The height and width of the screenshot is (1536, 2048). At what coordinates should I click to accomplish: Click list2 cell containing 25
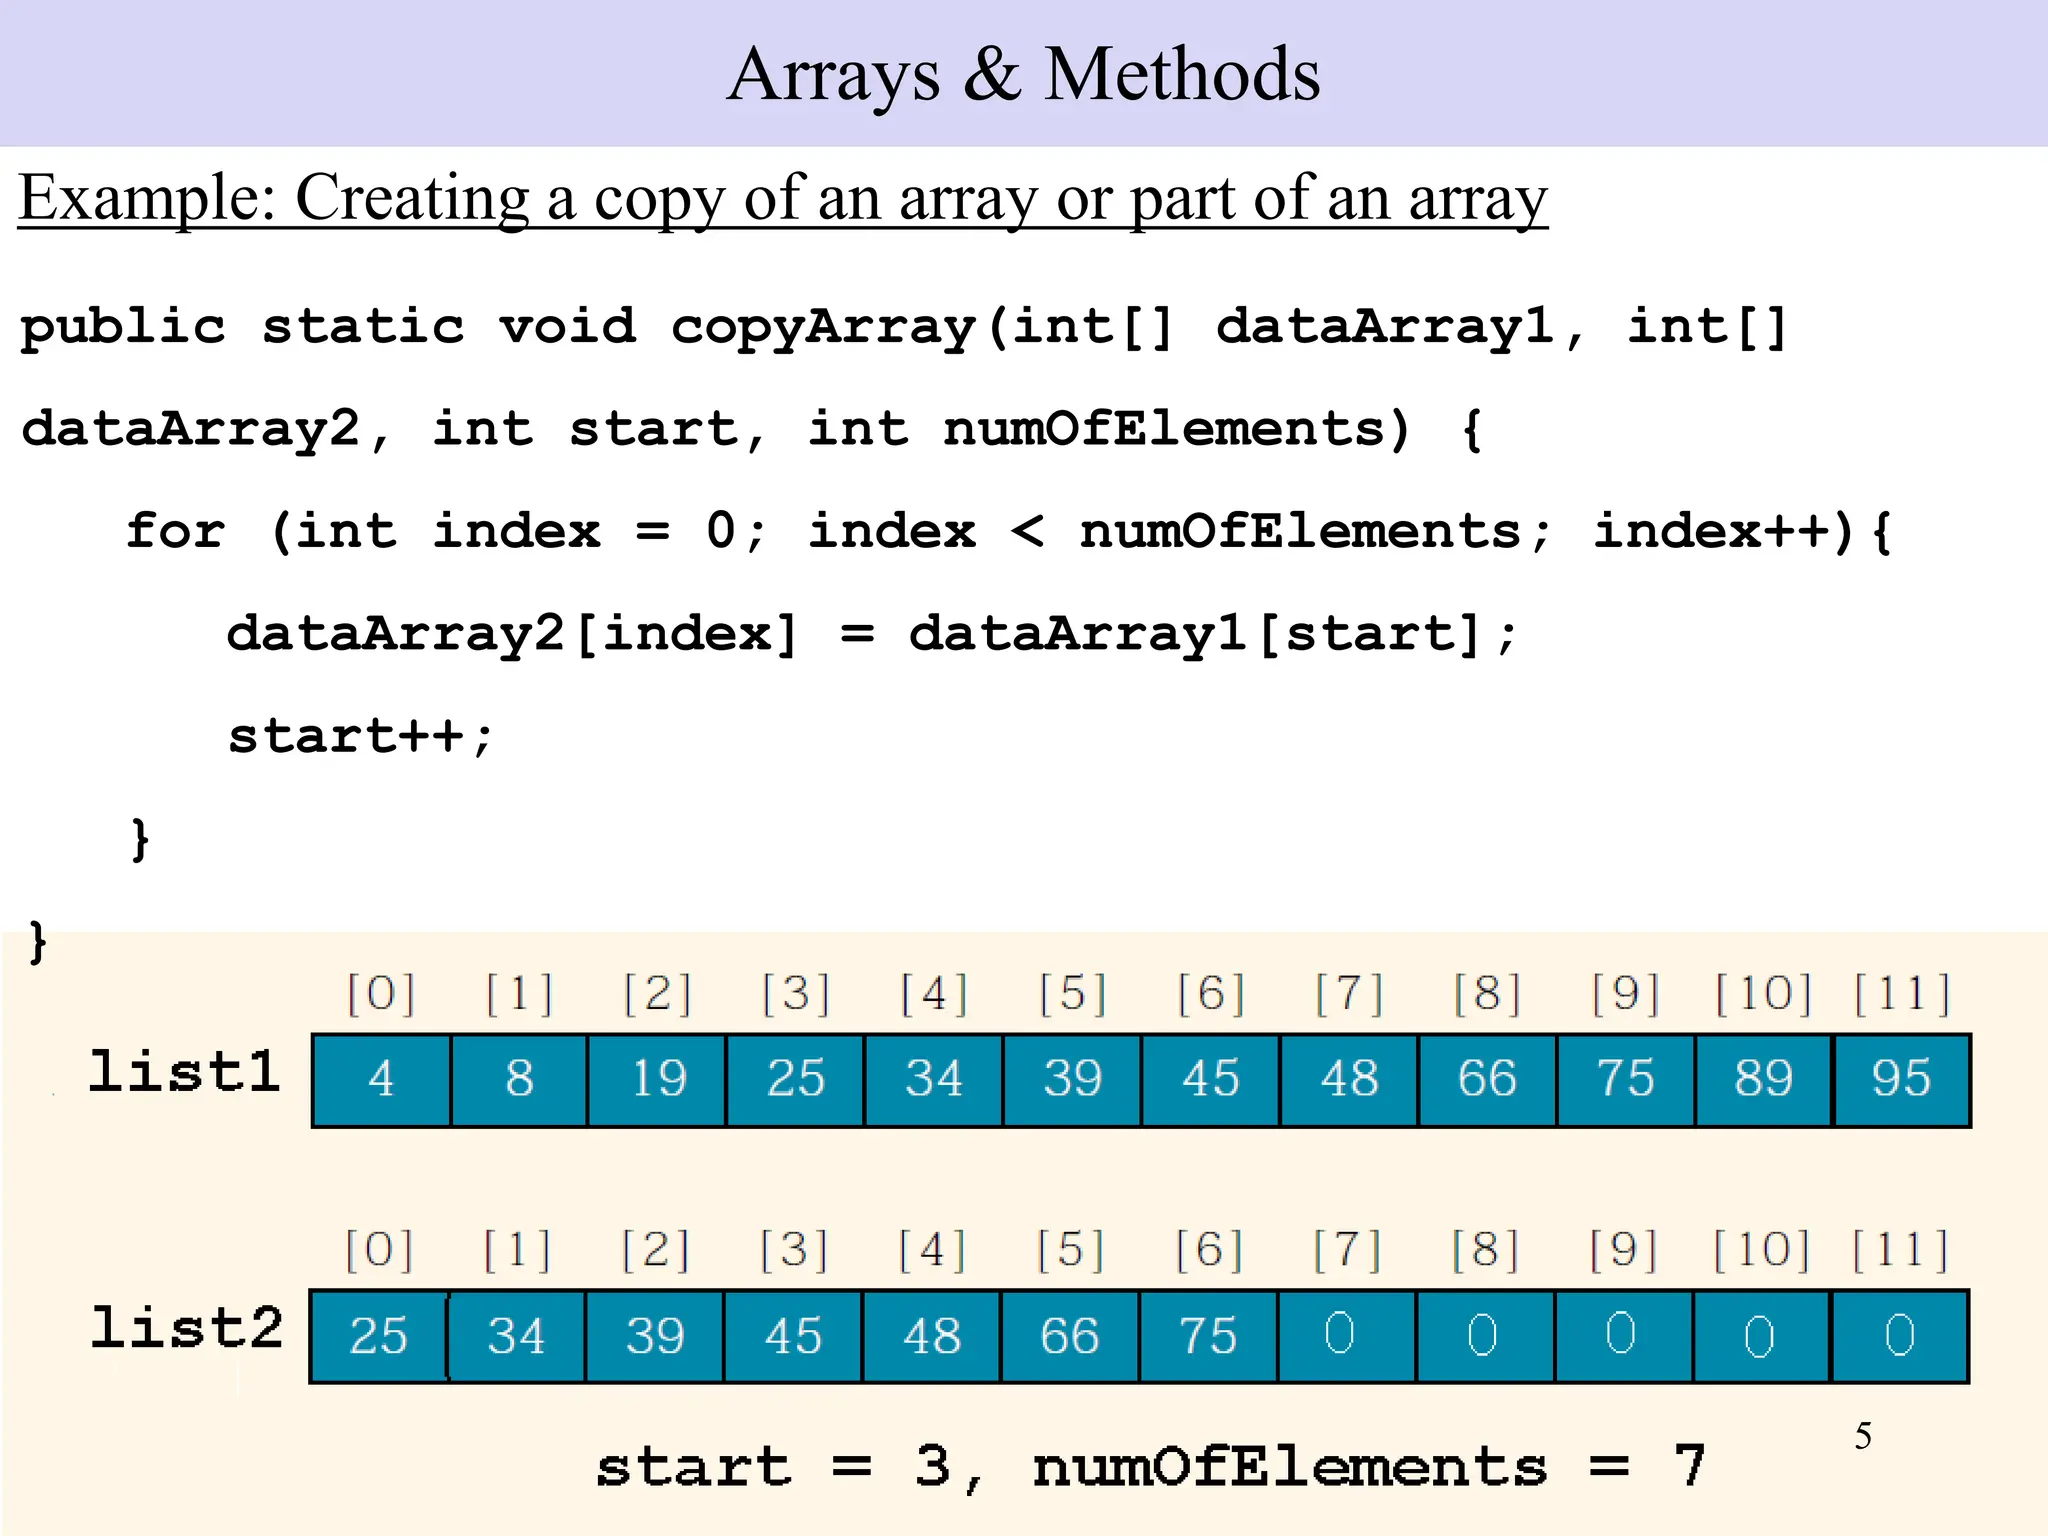[378, 1337]
